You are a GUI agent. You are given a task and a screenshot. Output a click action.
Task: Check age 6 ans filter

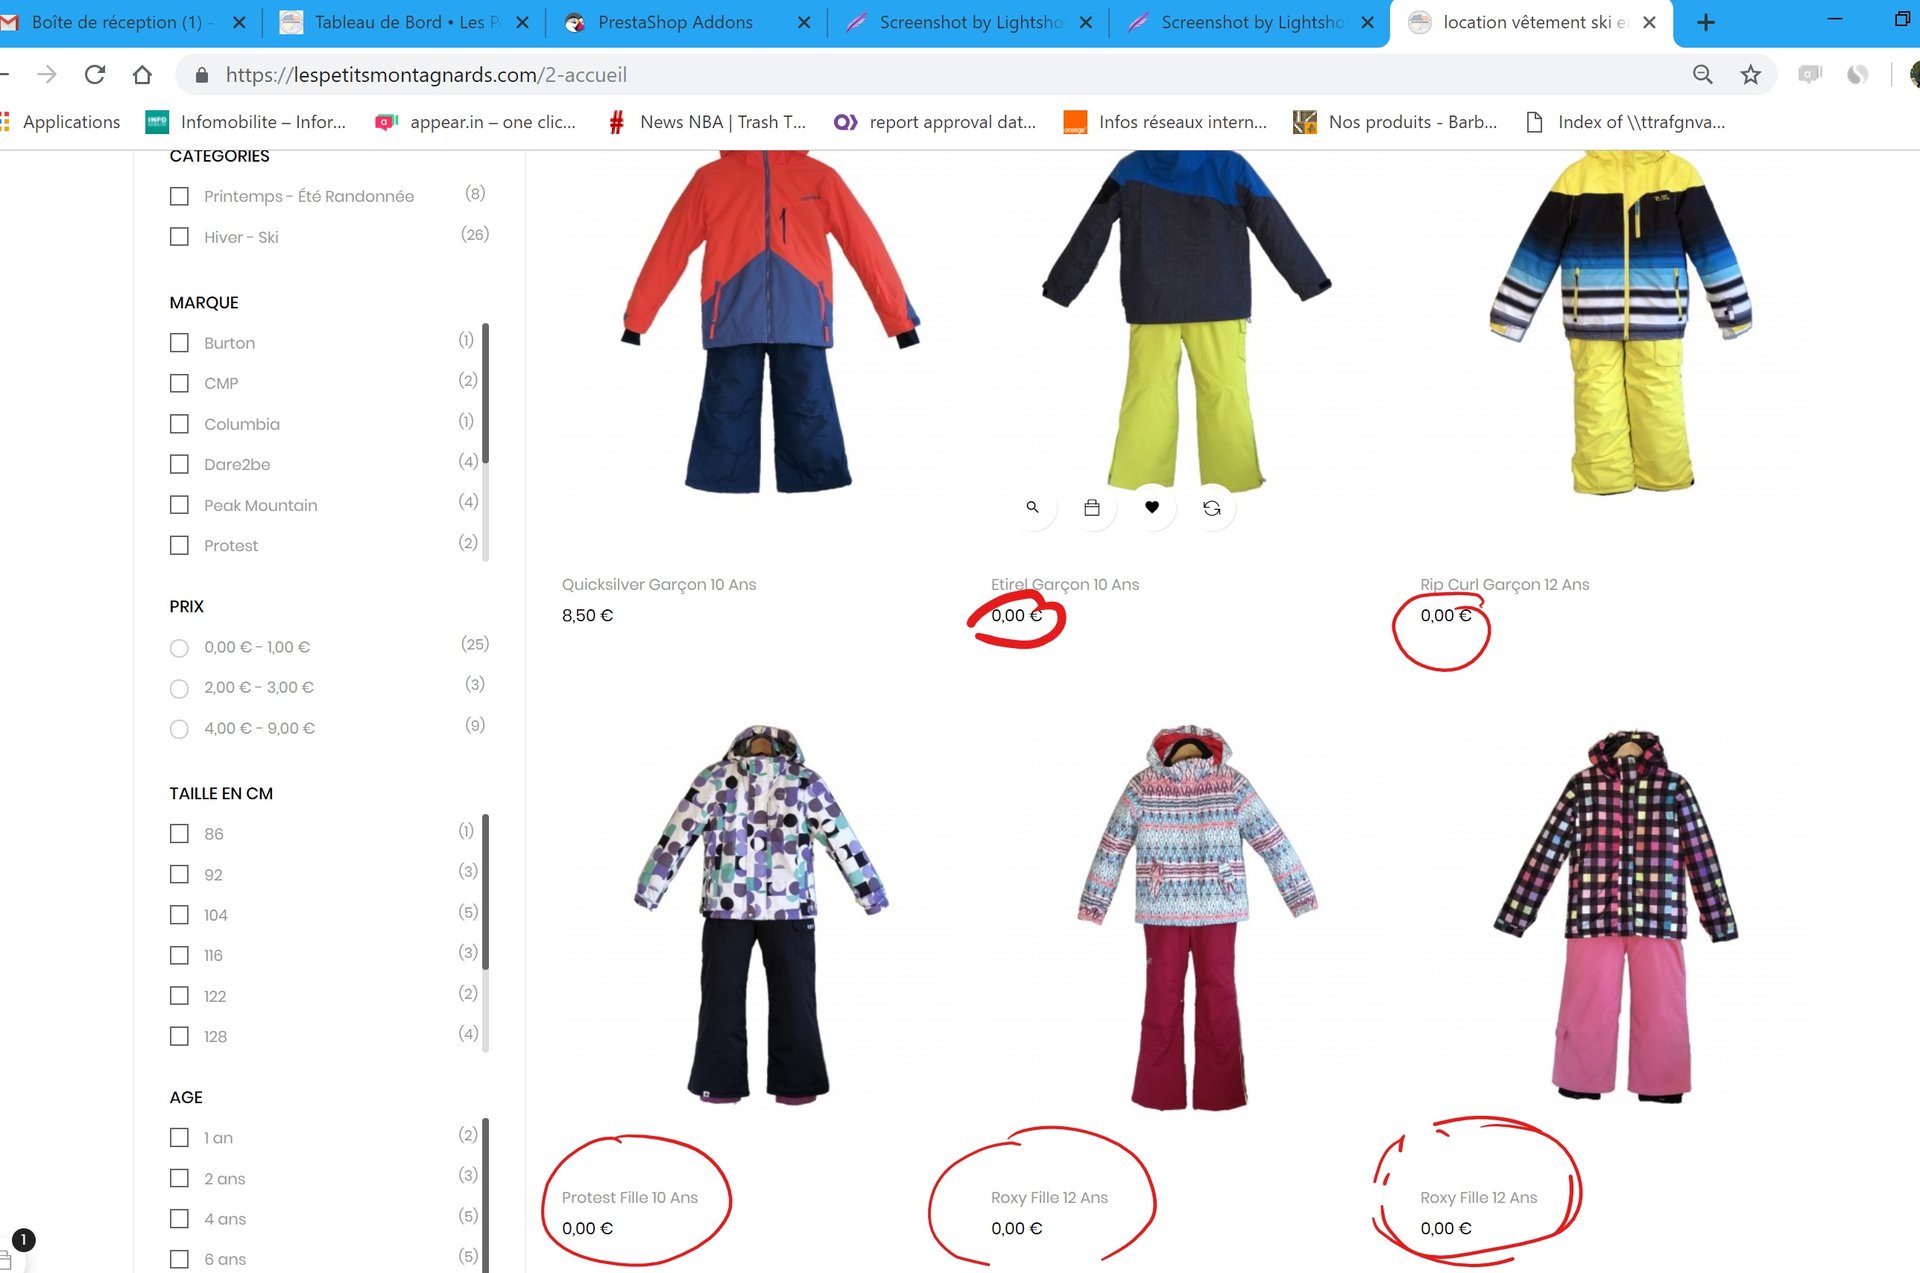pos(179,1259)
